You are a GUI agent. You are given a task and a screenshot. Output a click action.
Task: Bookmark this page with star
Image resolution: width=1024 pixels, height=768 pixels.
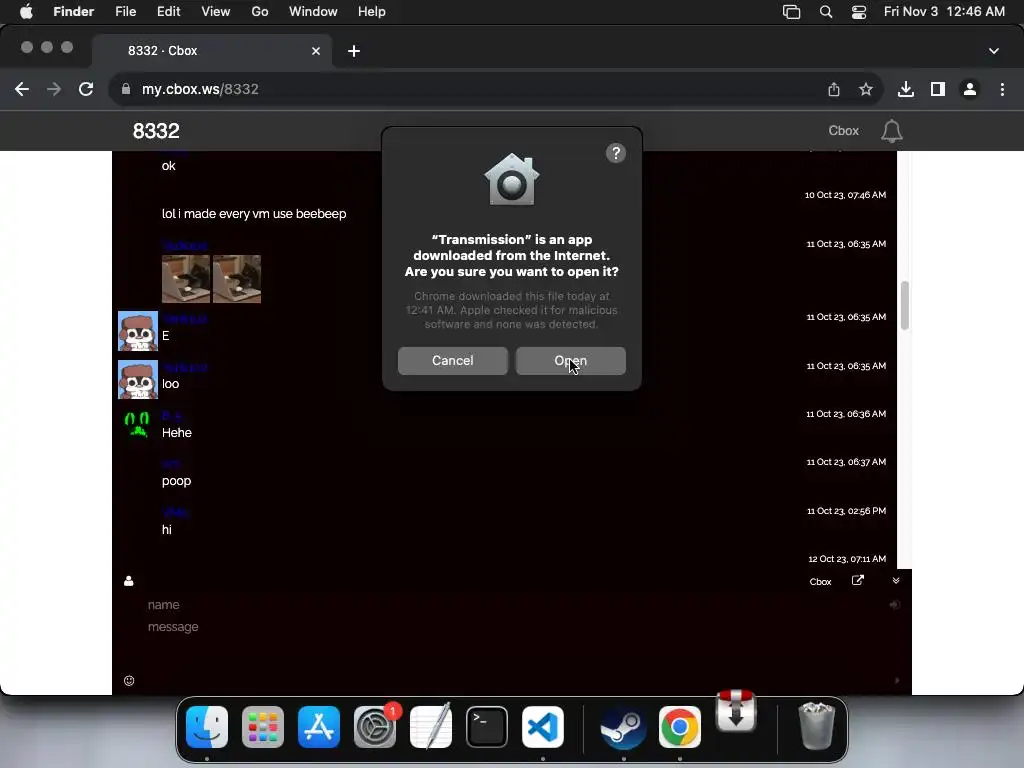[866, 89]
